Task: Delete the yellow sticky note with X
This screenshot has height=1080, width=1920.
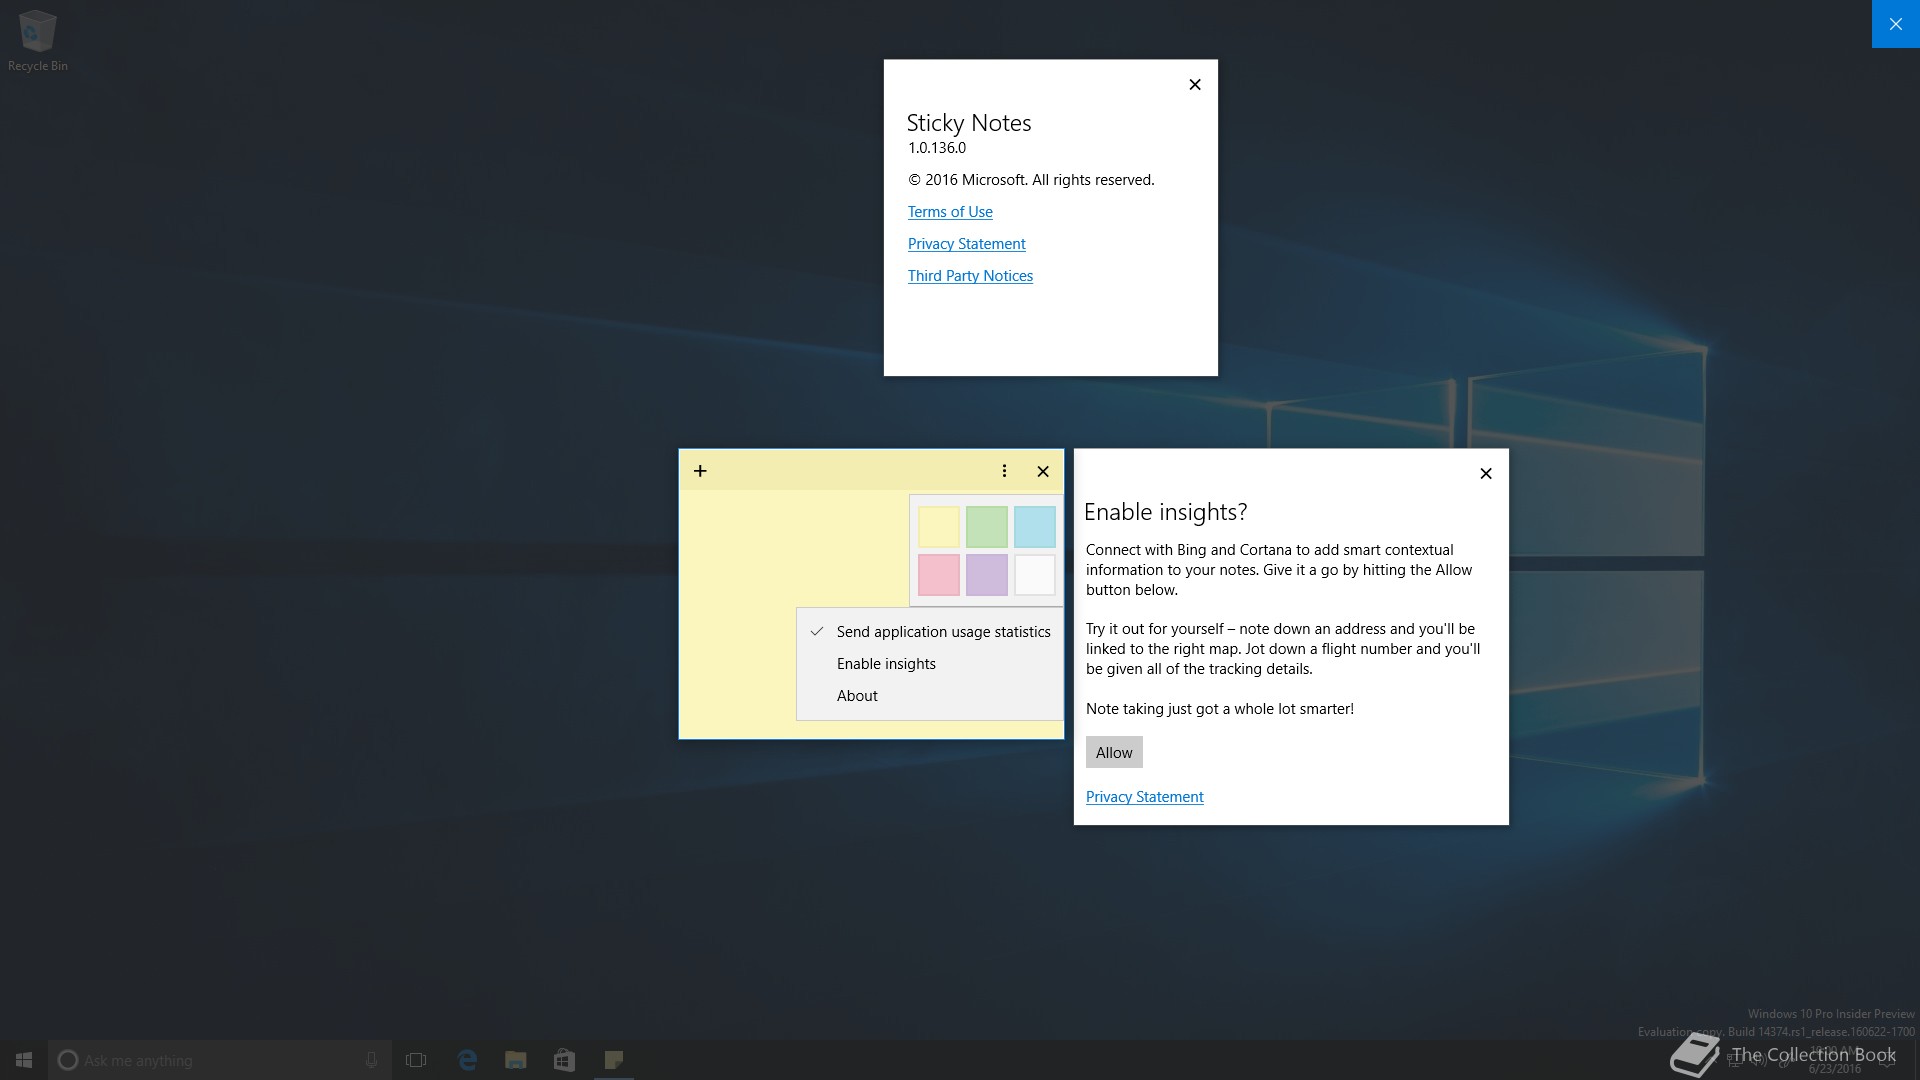Action: click(x=1043, y=471)
